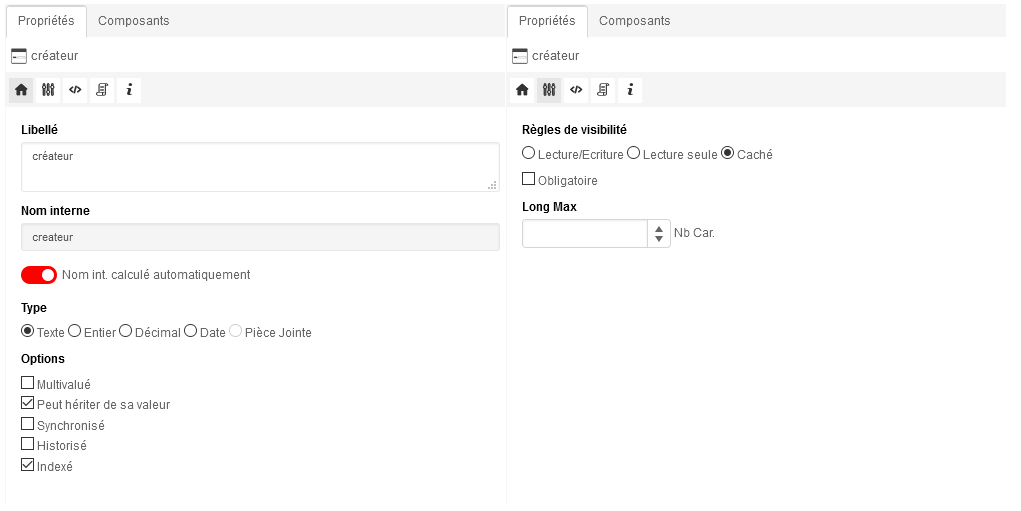
Task: Disable the 'Nom int. calculé automatiquement' toggle
Action: point(39,275)
